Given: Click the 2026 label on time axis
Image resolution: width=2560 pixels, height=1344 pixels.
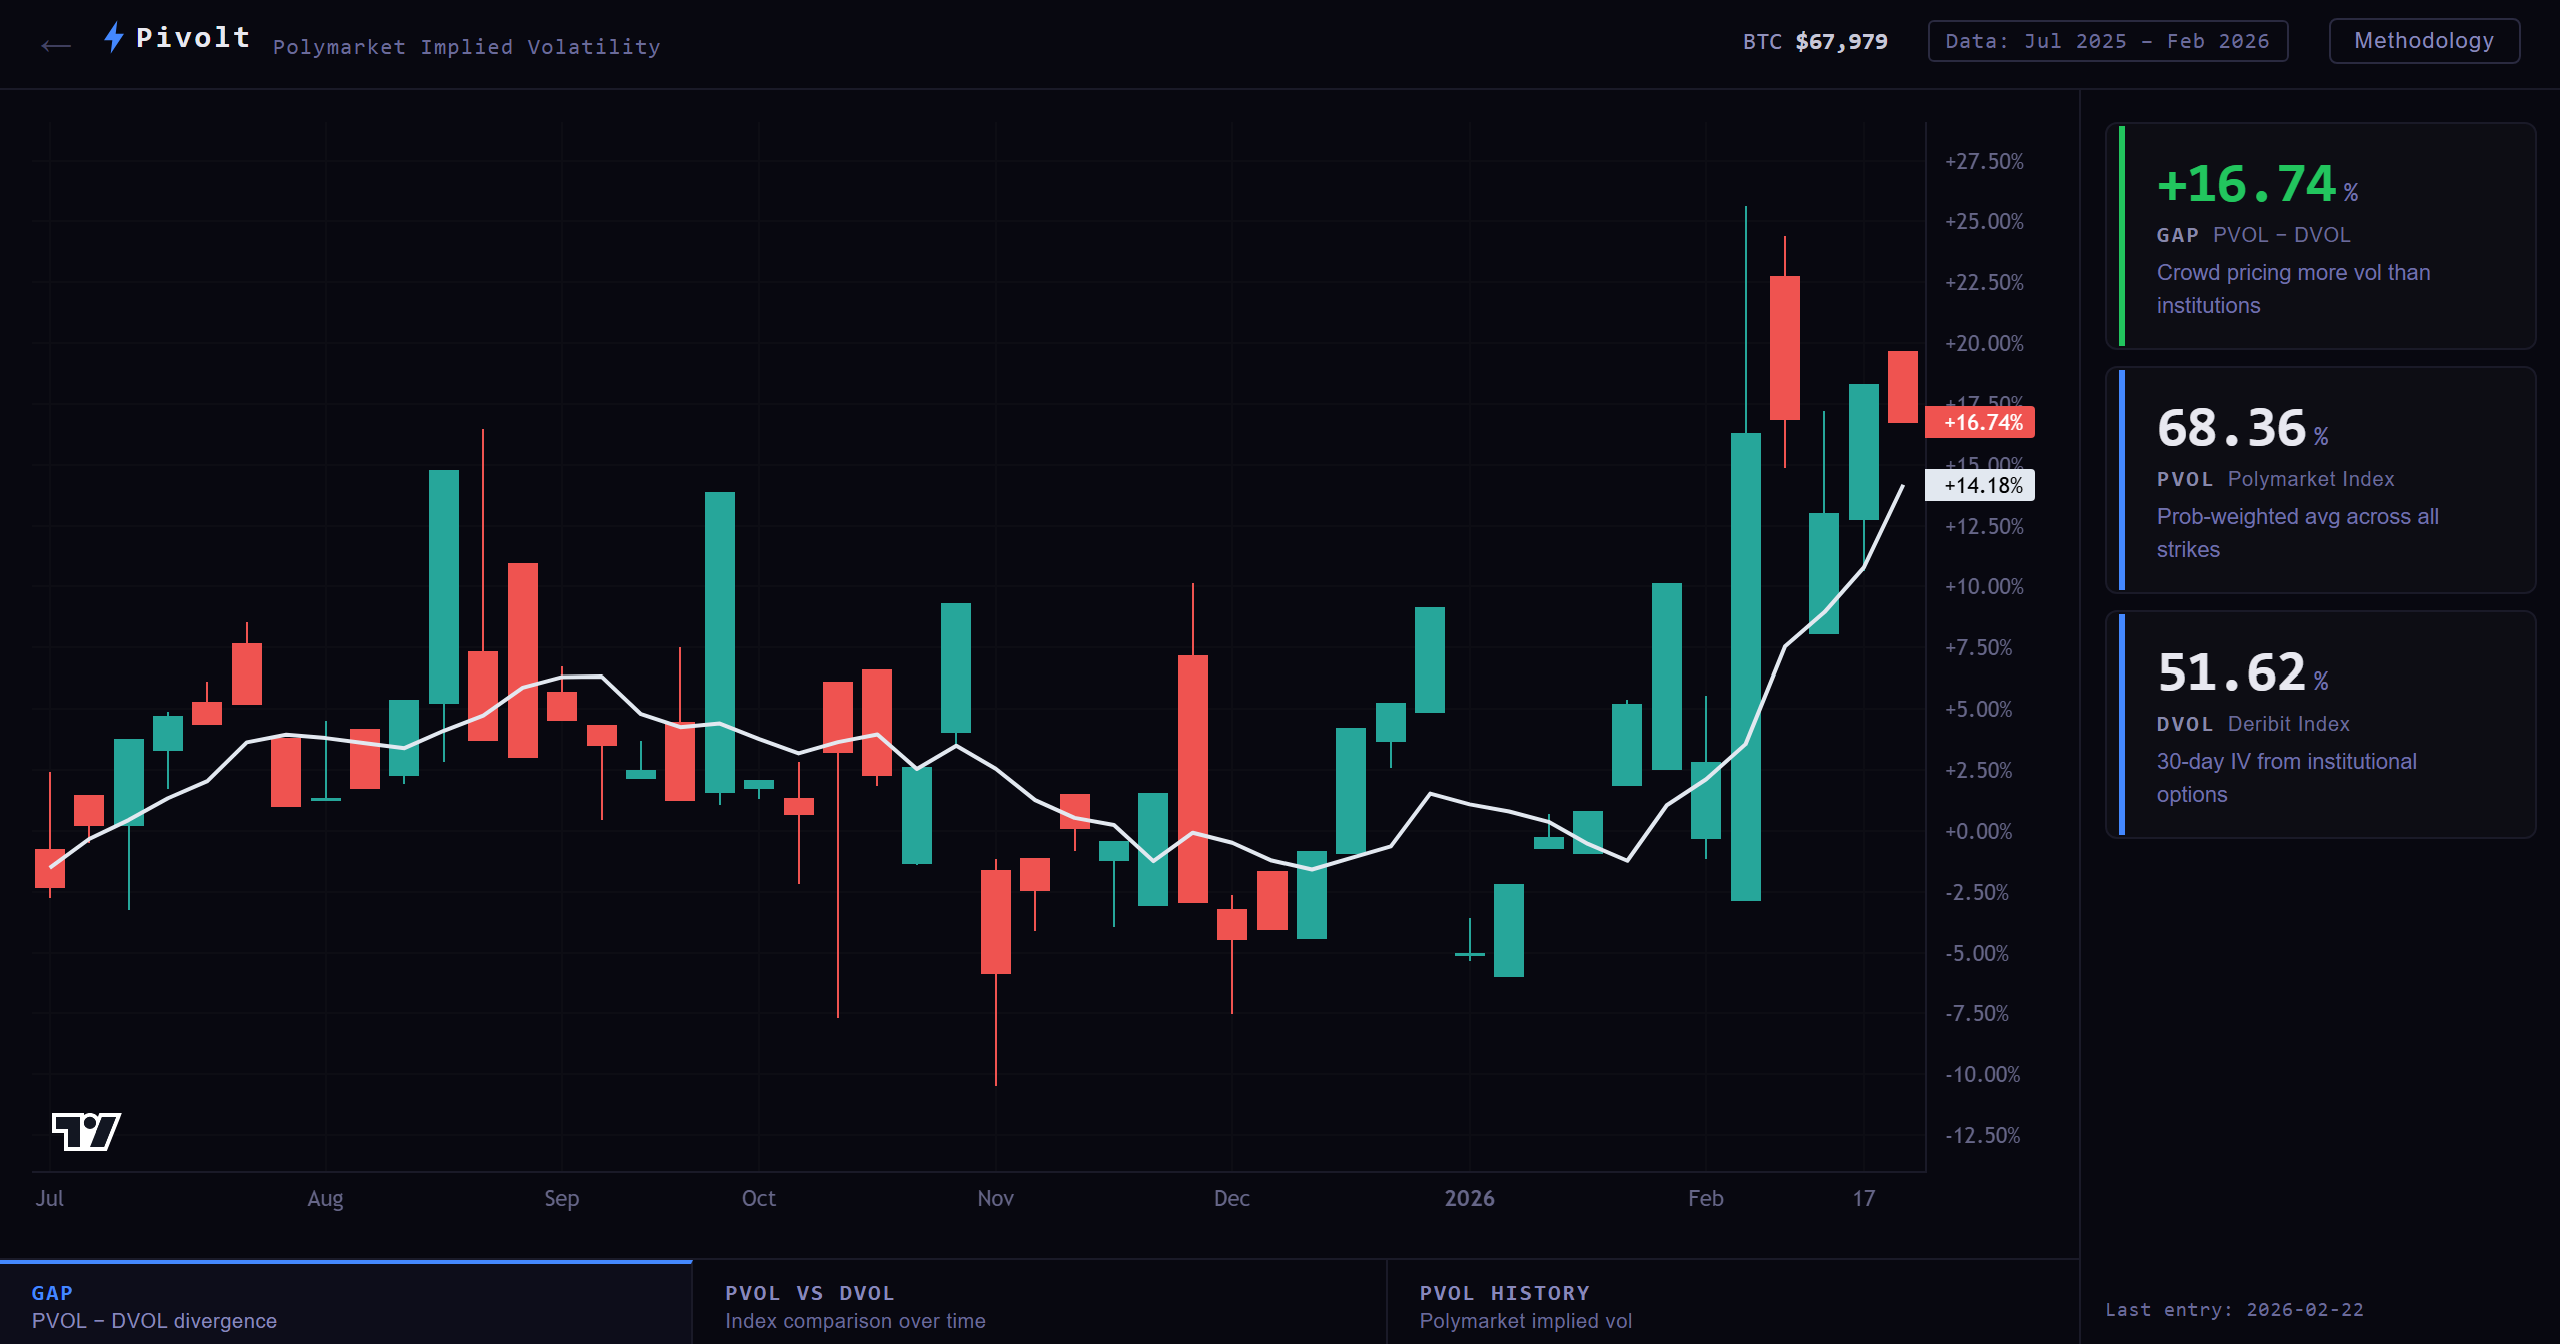Looking at the screenshot, I should [1469, 1198].
